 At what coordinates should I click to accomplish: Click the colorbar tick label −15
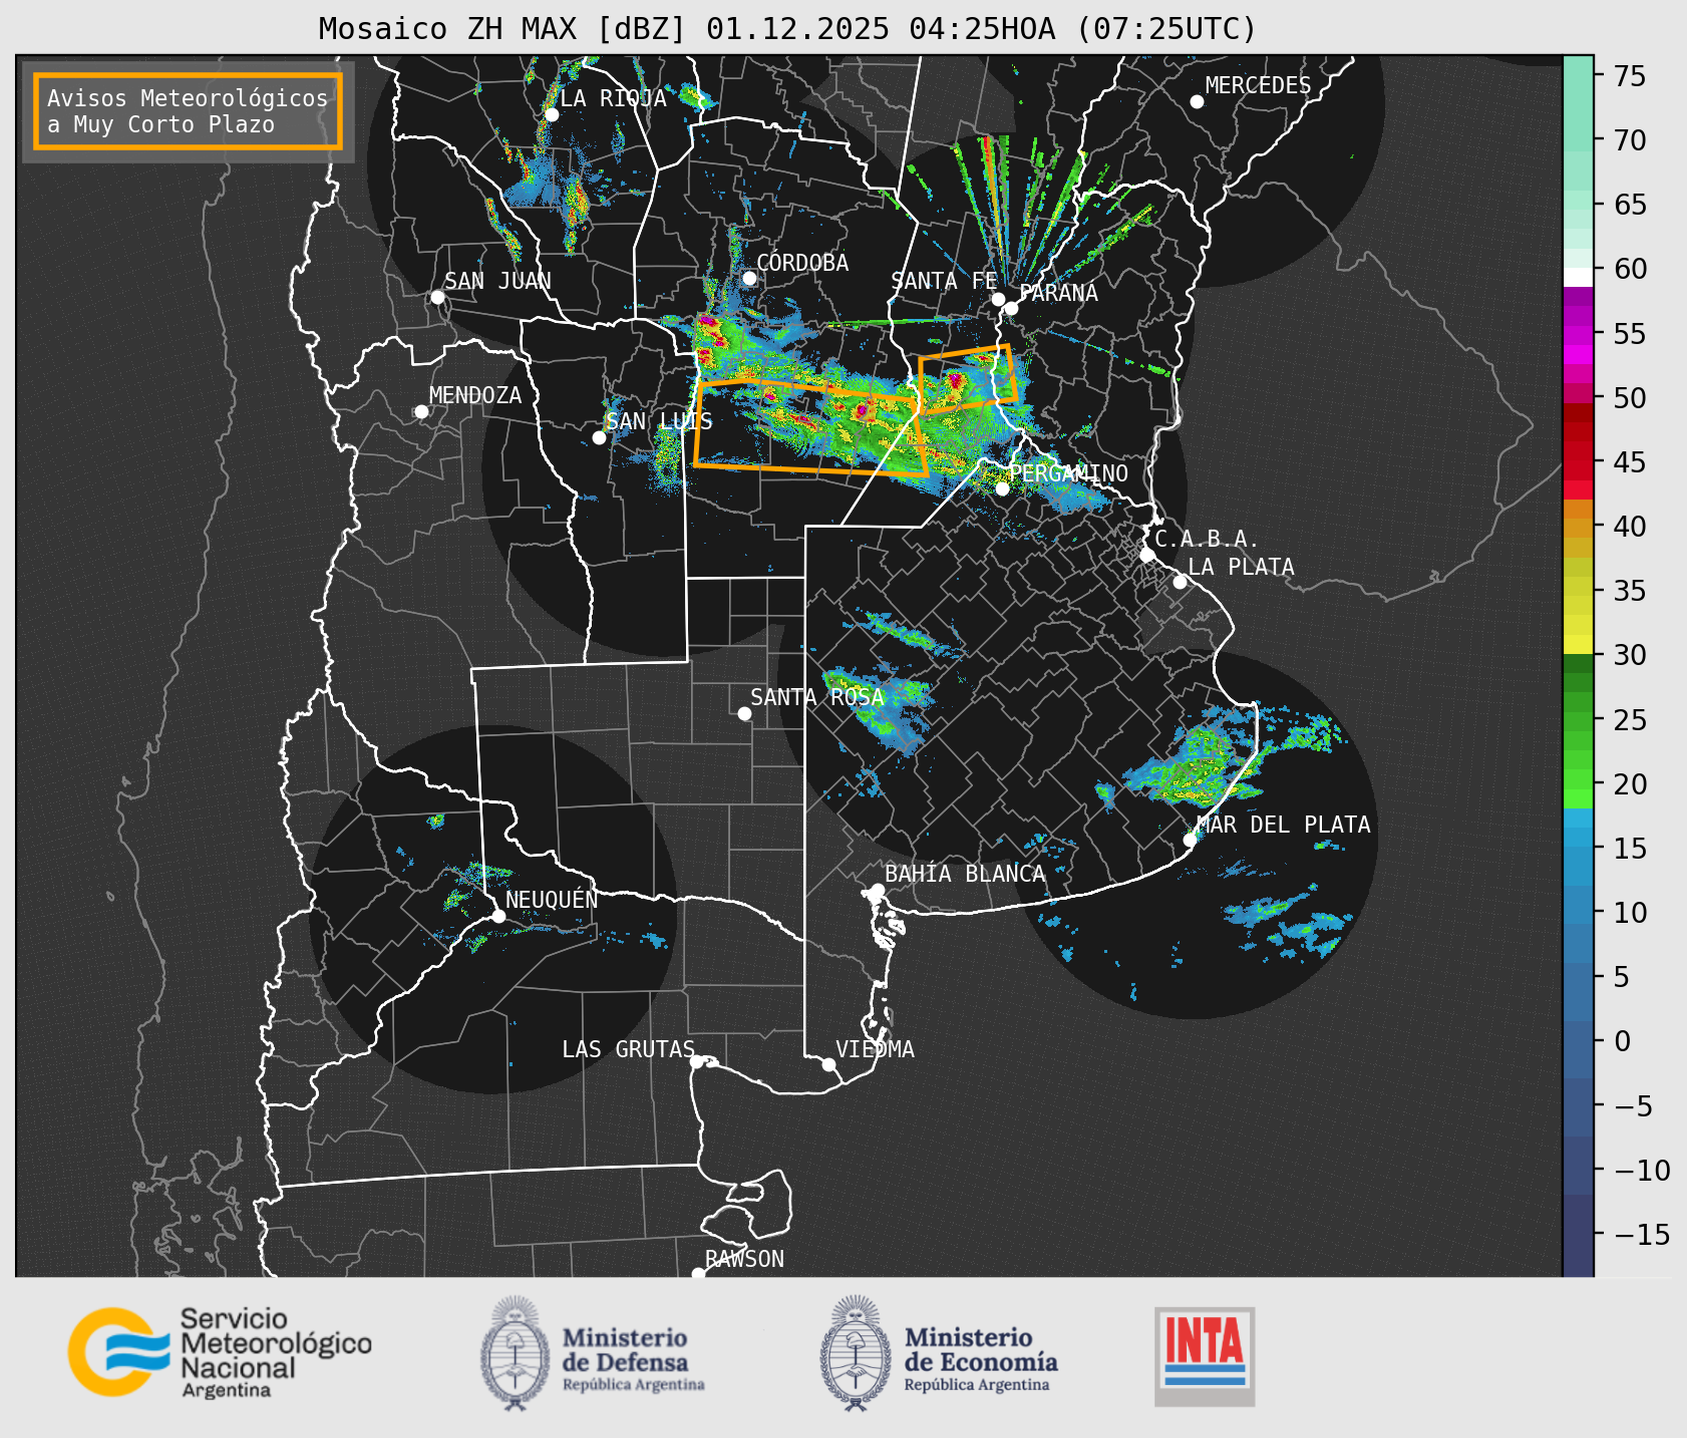coord(1642,1235)
